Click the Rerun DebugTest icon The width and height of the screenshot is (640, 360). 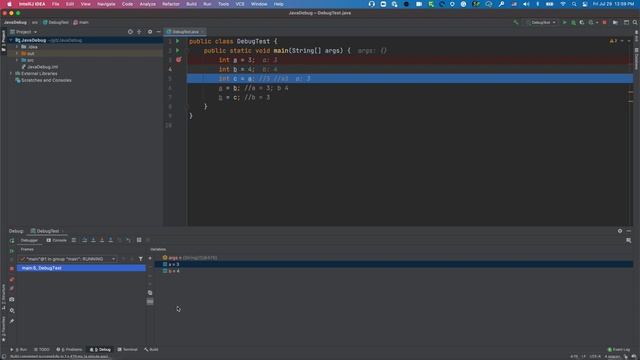(x=12, y=240)
